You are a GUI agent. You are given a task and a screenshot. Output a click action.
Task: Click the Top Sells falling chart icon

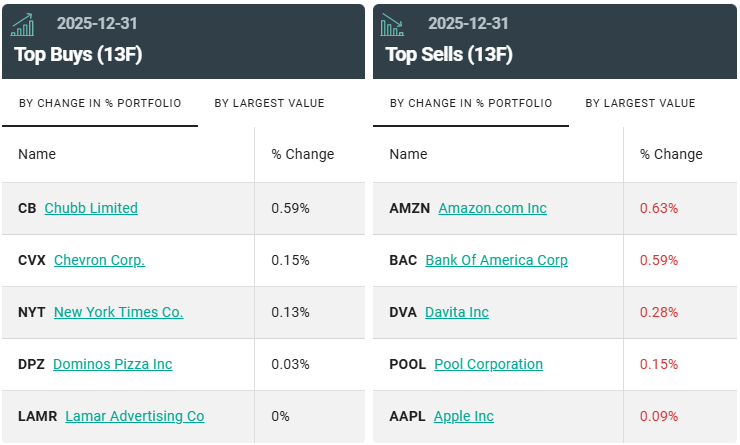tap(393, 25)
